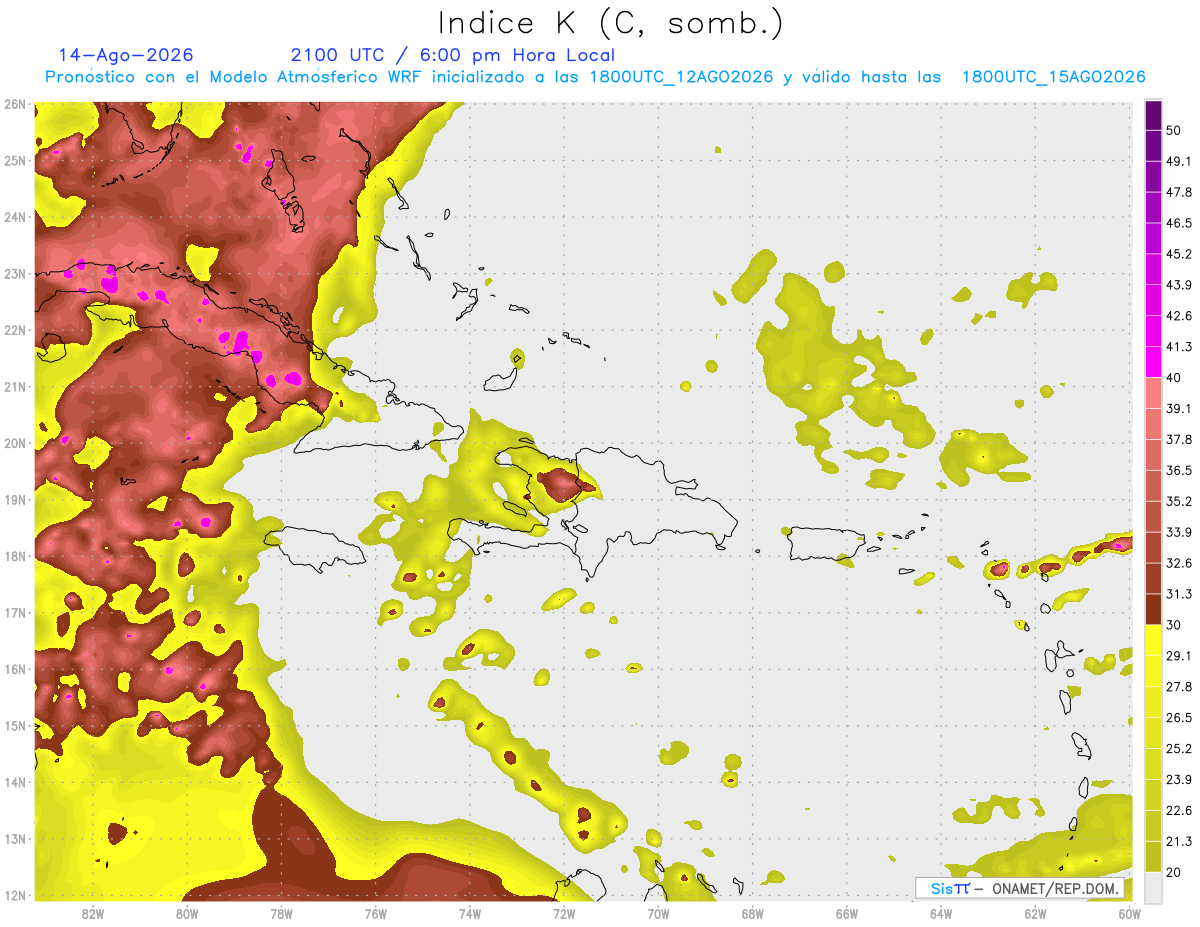Click longitude label 78W
Image resolution: width=1200 pixels, height=927 pixels.
pos(281,913)
